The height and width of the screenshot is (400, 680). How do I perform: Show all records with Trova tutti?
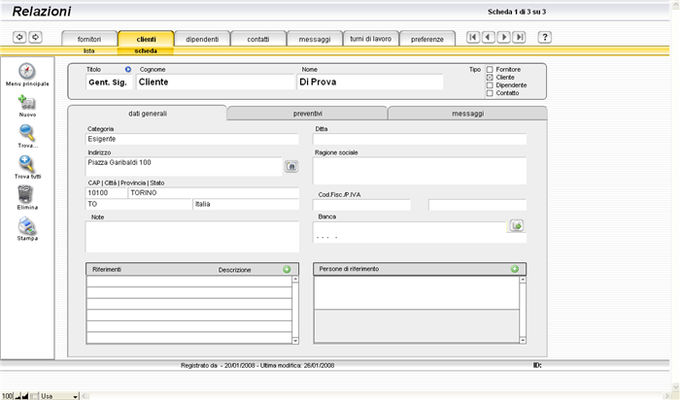point(26,164)
